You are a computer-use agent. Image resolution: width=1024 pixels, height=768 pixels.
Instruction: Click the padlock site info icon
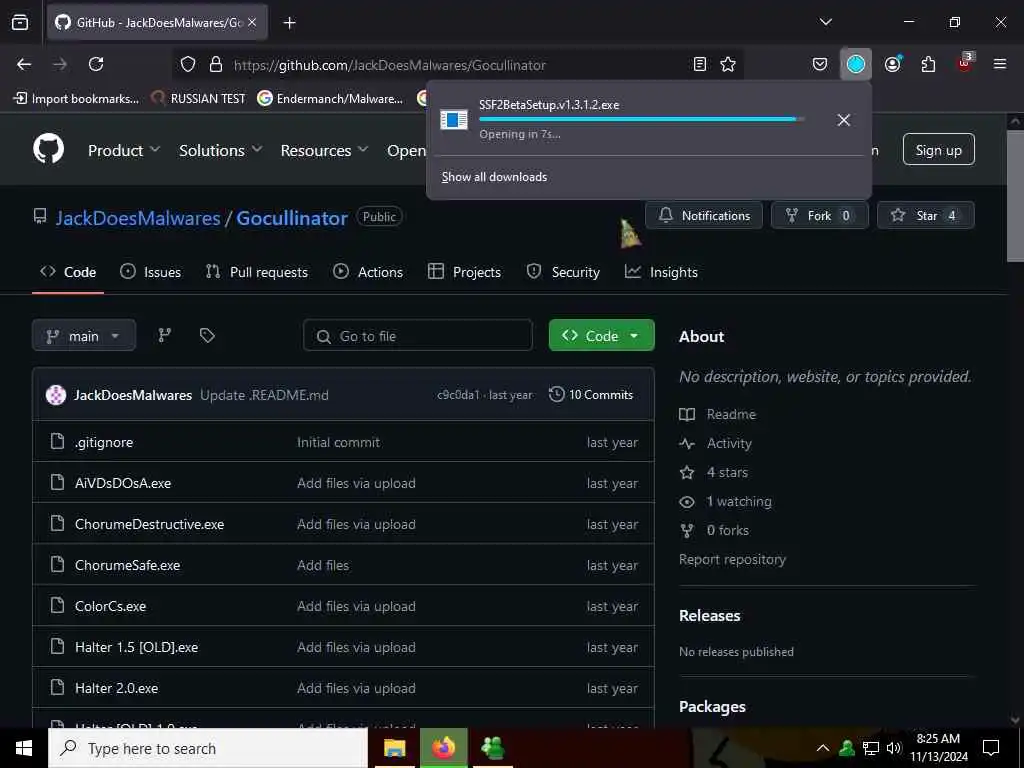click(216, 64)
